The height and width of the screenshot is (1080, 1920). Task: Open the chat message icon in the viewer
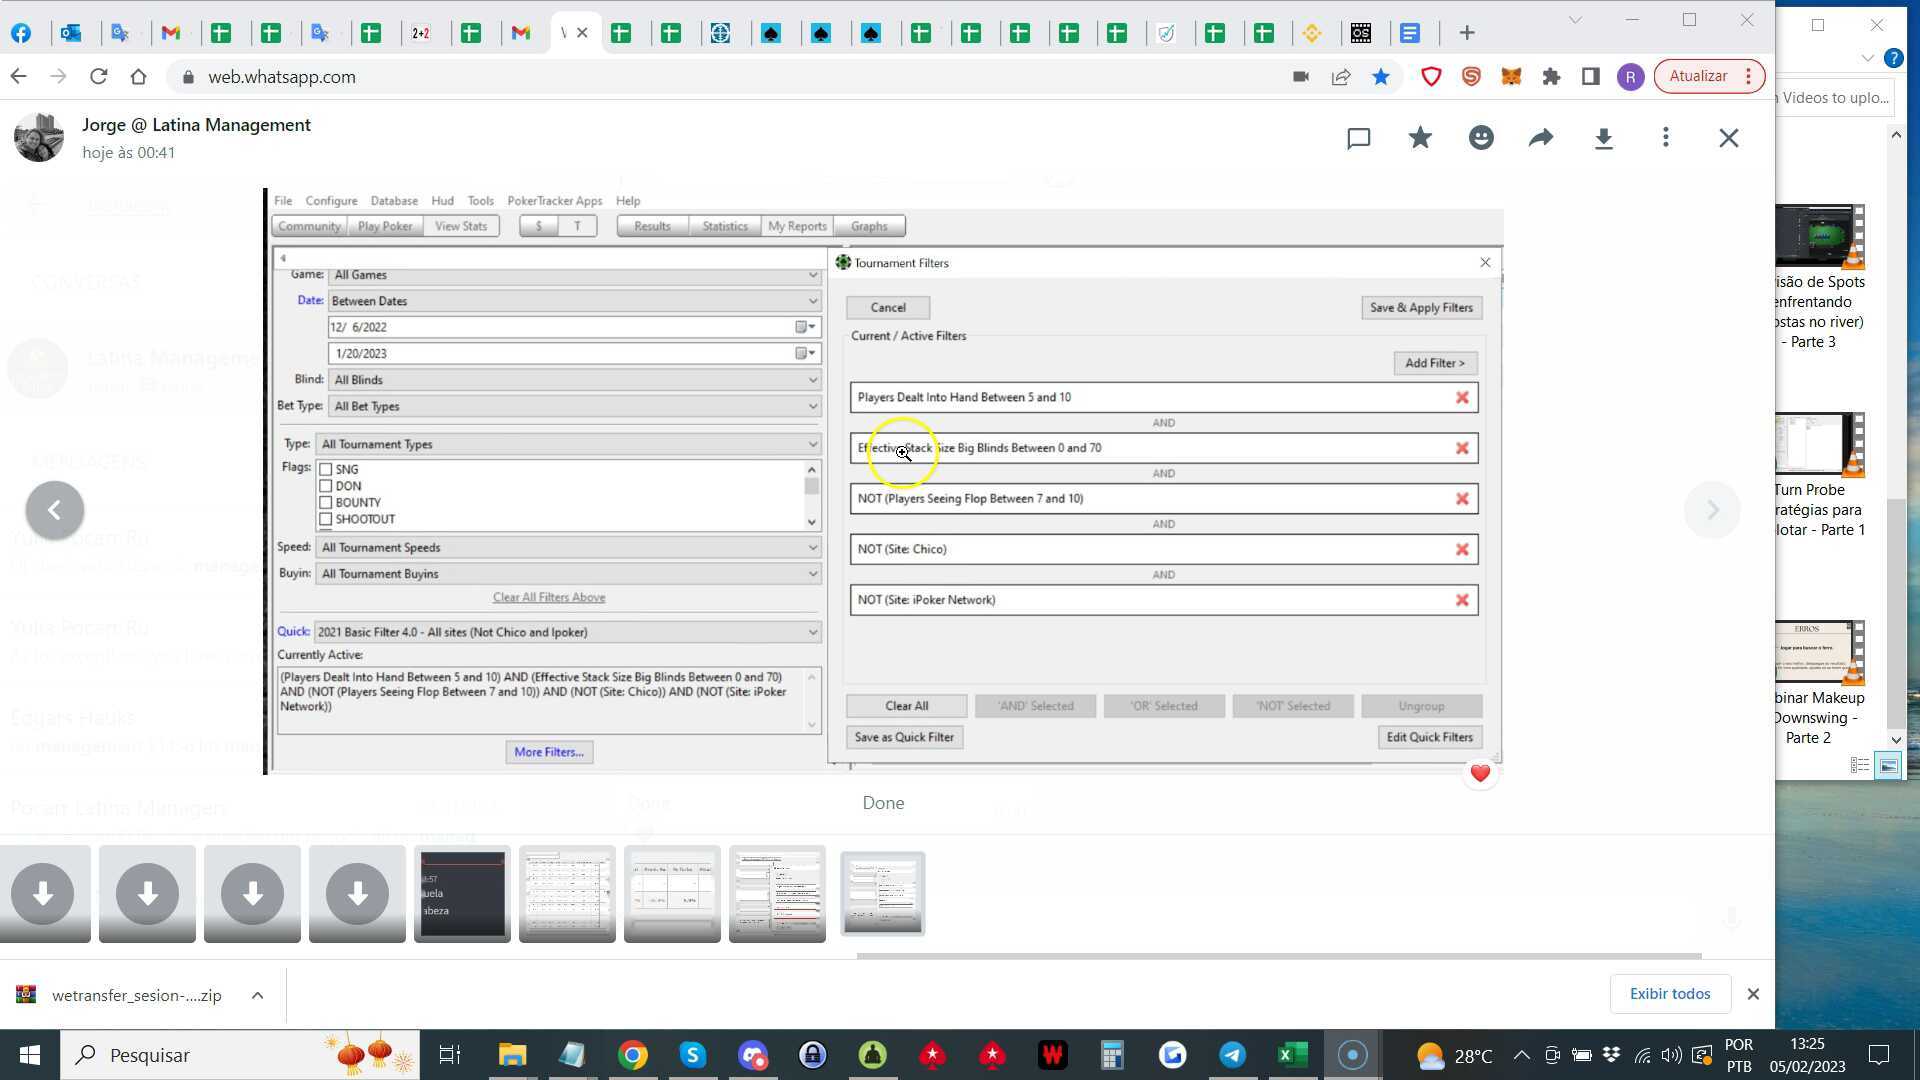[x=1358, y=139]
